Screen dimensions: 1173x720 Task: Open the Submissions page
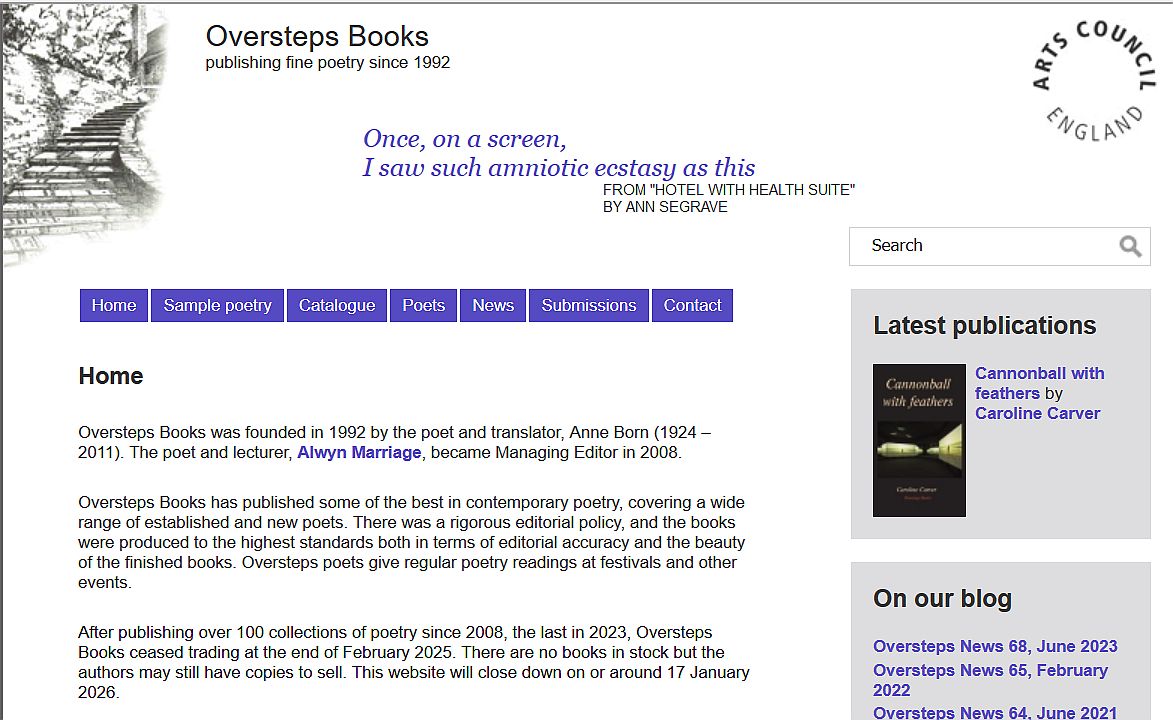588,306
